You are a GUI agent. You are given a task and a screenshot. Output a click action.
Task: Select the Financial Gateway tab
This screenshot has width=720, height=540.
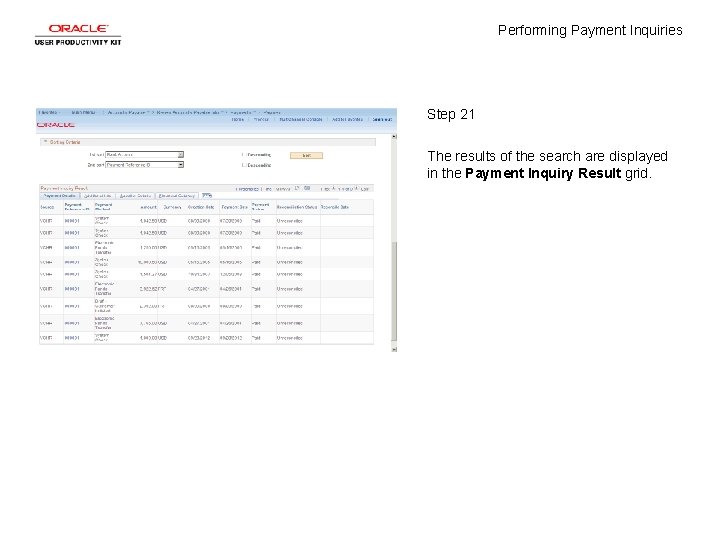[x=177, y=196]
